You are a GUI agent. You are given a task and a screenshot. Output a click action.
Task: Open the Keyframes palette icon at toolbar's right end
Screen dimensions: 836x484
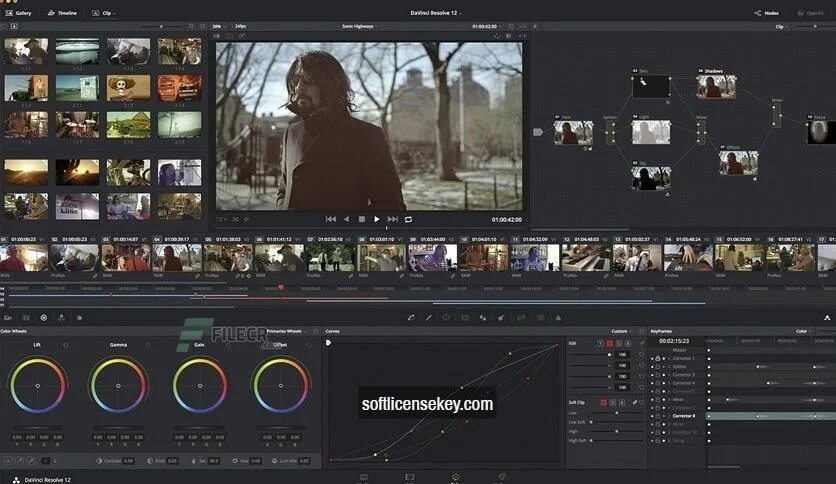(x=827, y=318)
